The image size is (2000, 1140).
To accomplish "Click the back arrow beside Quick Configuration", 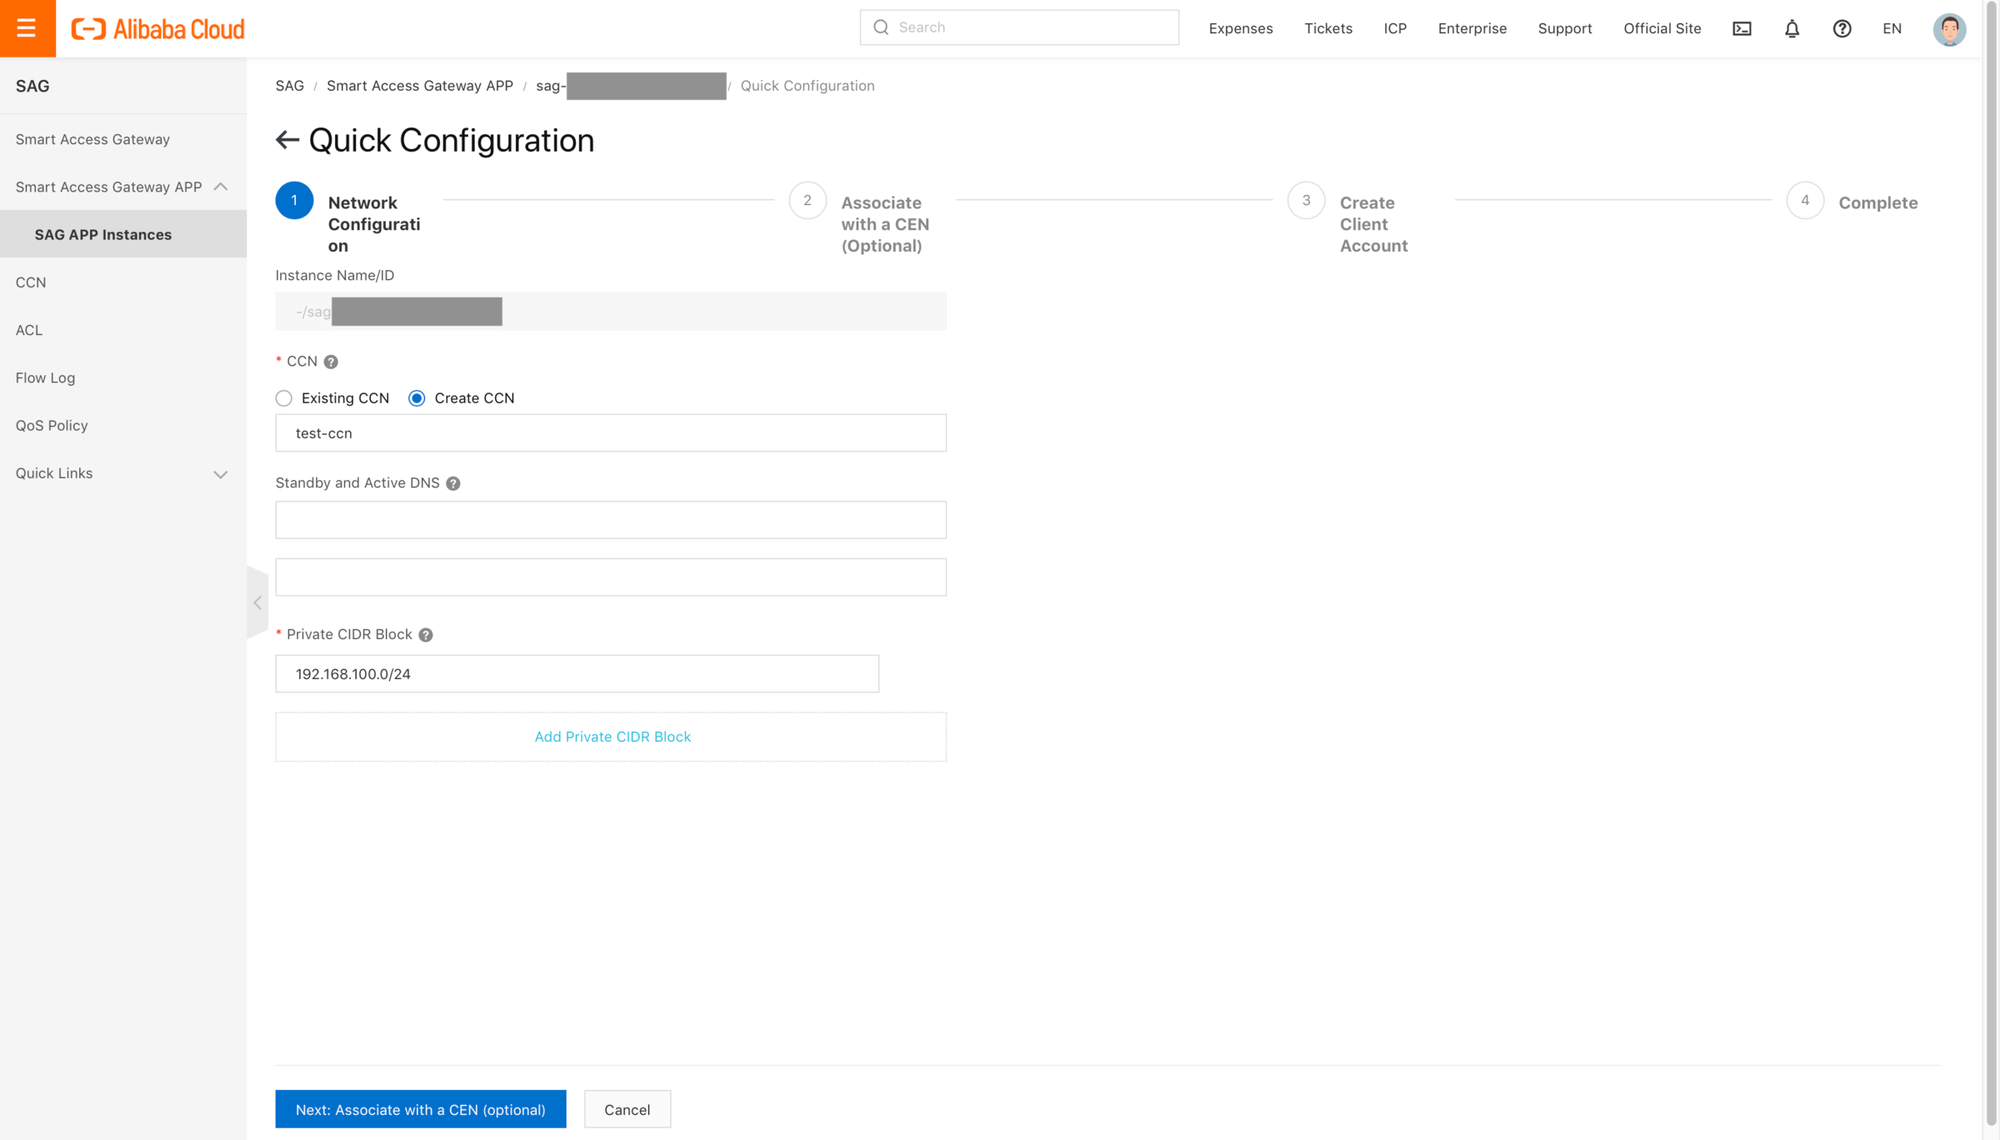I will (x=287, y=140).
